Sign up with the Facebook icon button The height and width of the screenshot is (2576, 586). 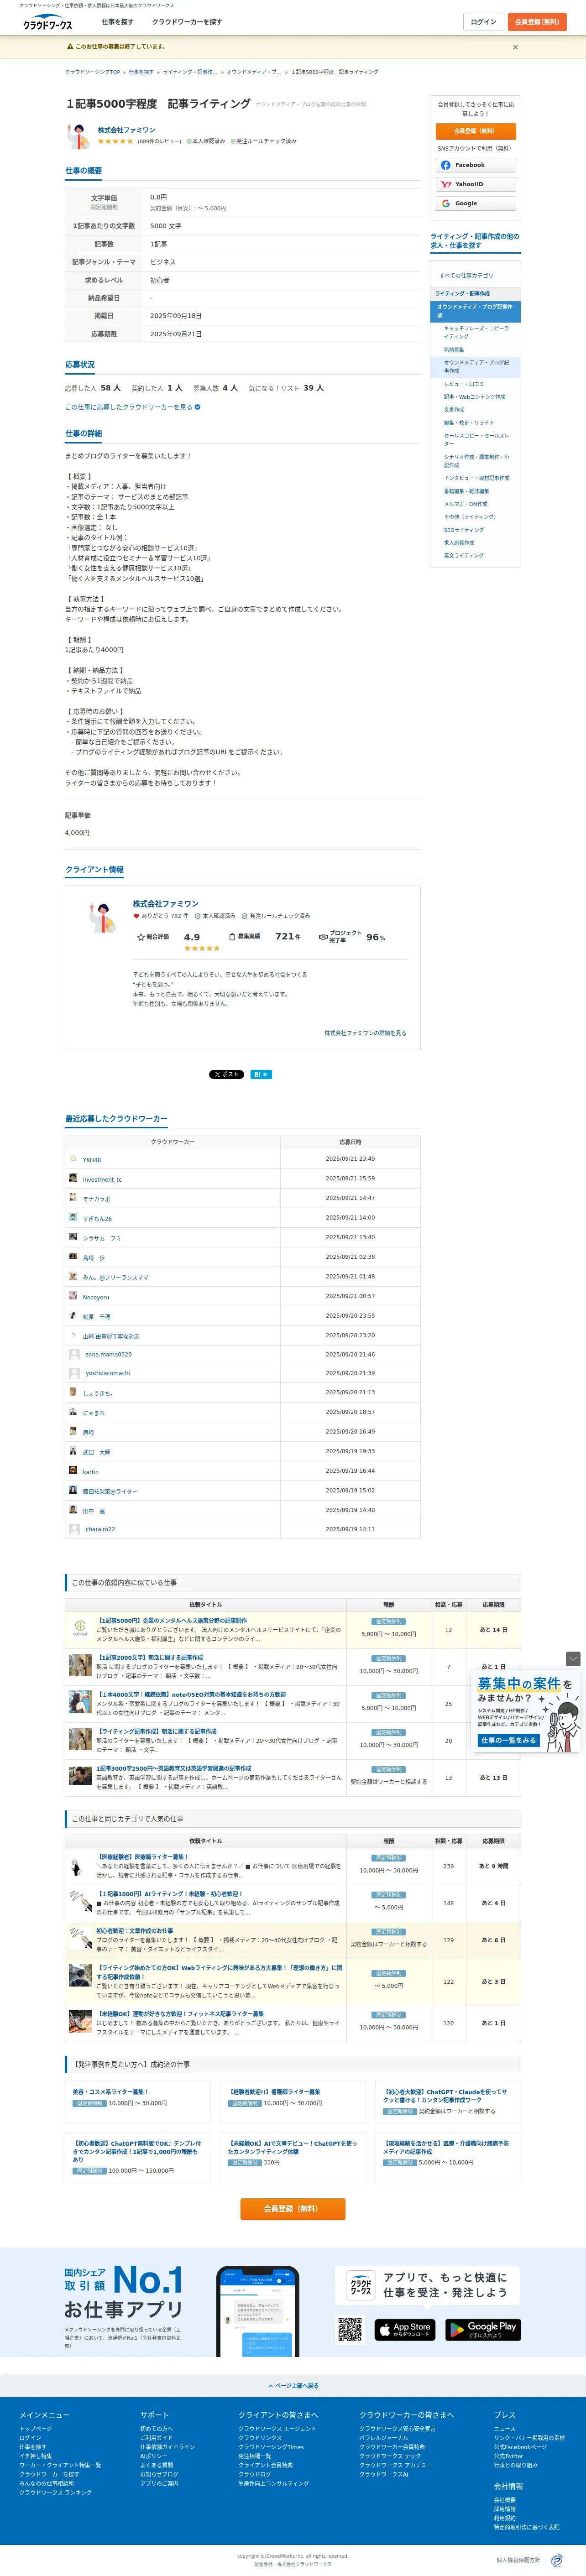point(476,165)
